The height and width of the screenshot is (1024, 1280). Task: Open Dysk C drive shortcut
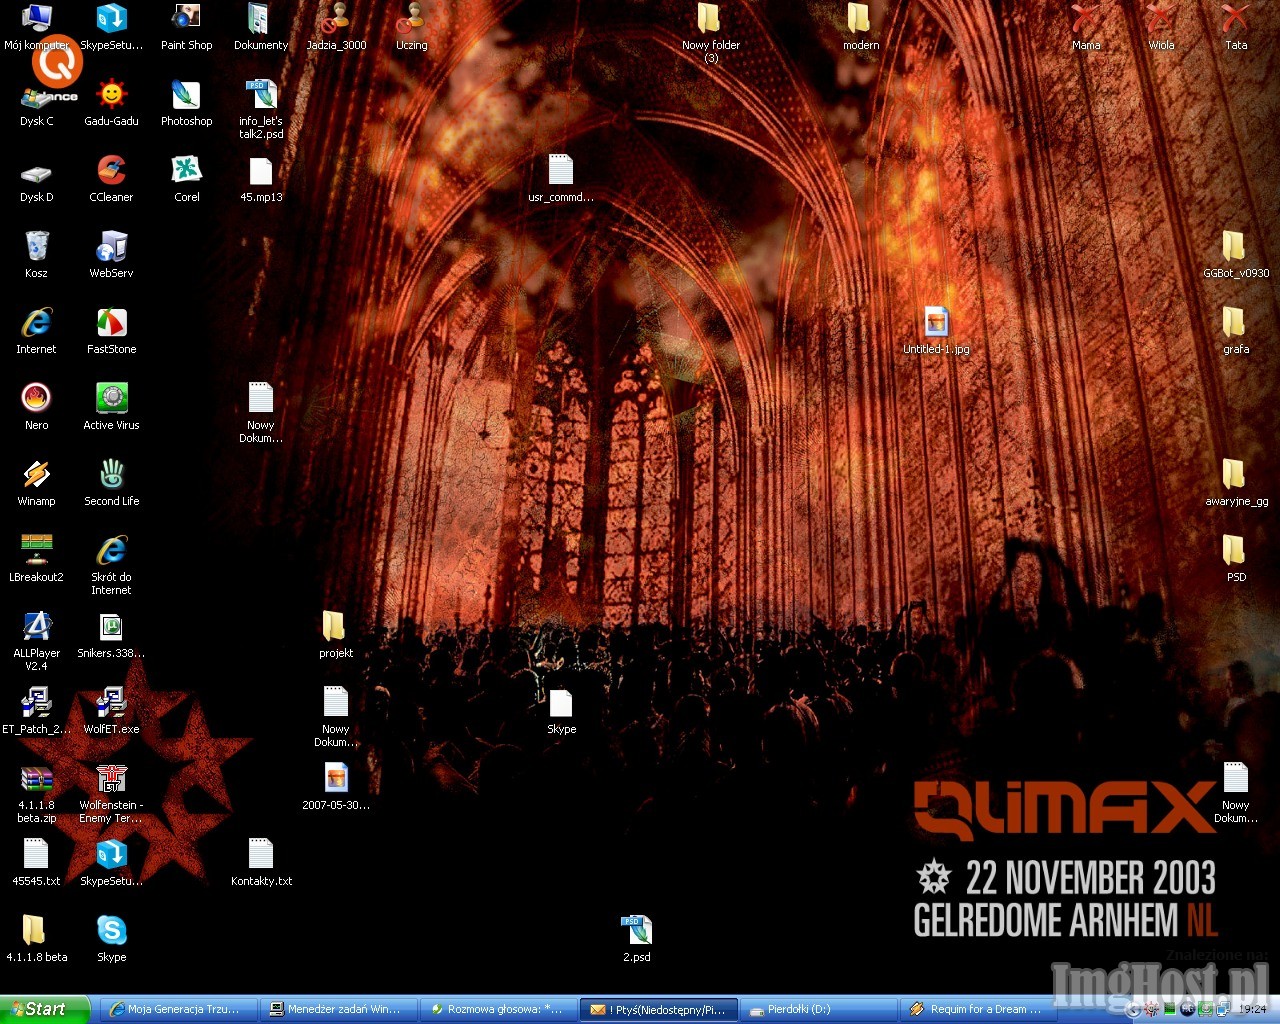click(36, 103)
